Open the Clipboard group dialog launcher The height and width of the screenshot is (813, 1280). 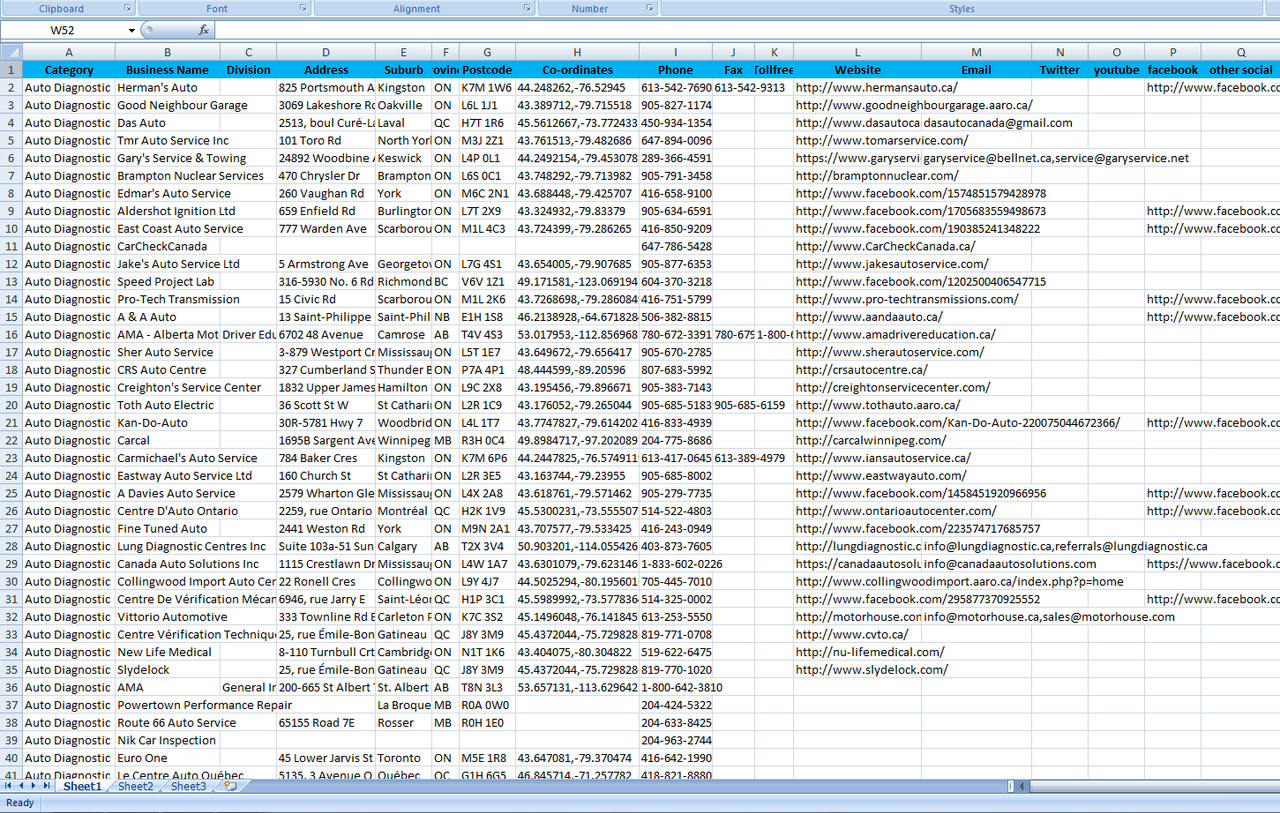coord(128,8)
